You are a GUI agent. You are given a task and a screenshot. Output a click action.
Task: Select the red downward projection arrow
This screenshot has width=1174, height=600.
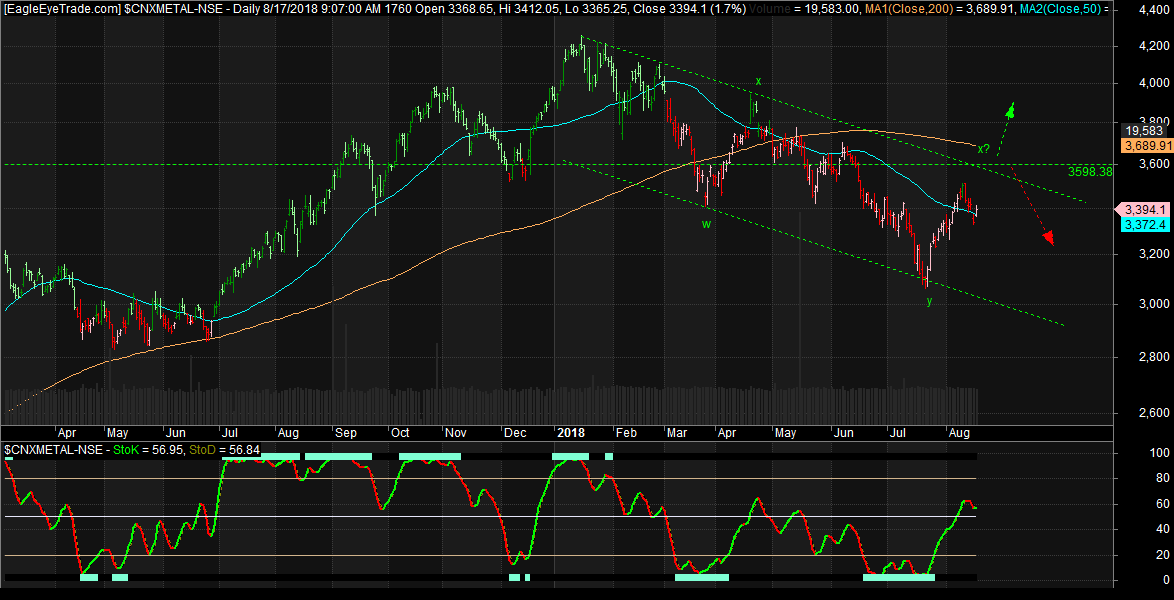coord(1046,237)
